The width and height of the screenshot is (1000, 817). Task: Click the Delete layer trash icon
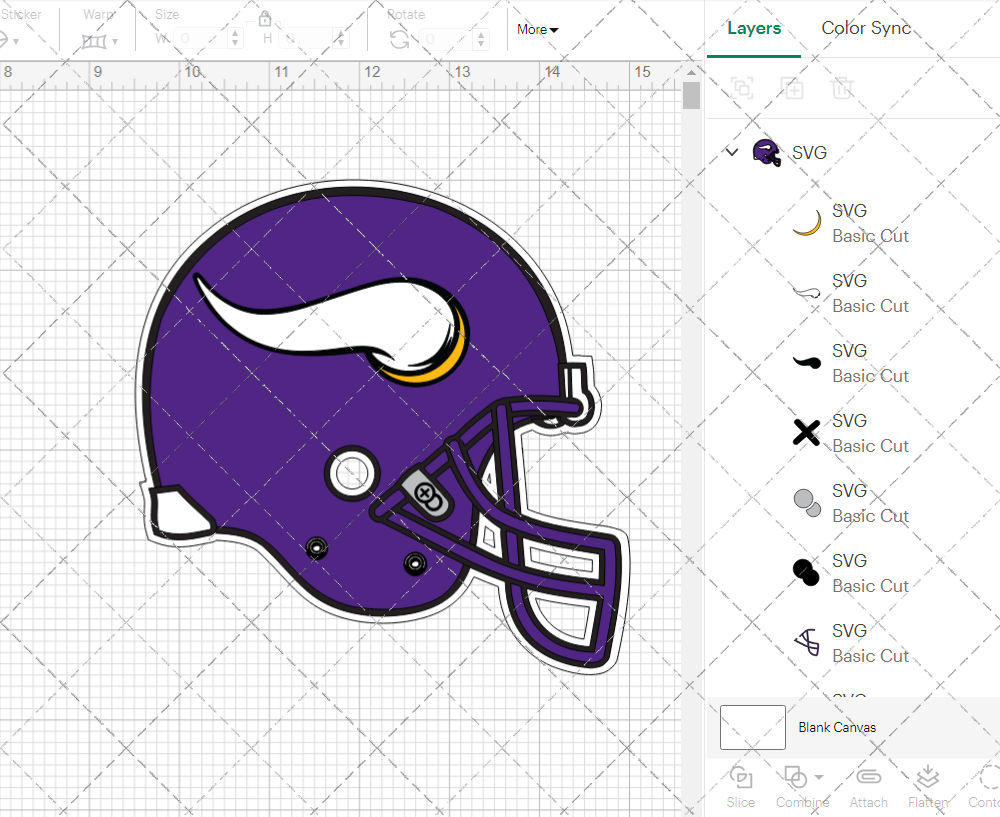[842, 87]
